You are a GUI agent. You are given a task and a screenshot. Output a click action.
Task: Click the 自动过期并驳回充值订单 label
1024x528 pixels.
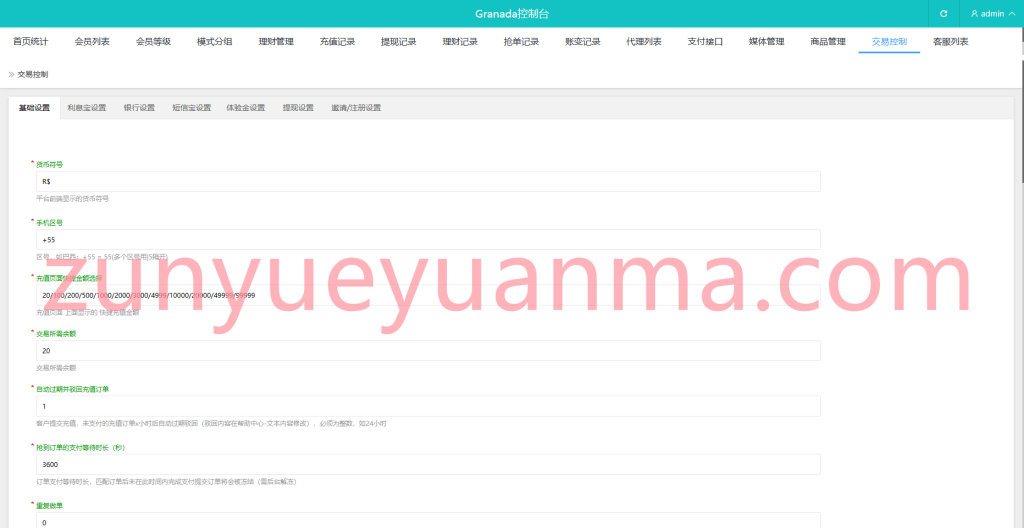tap(72, 389)
